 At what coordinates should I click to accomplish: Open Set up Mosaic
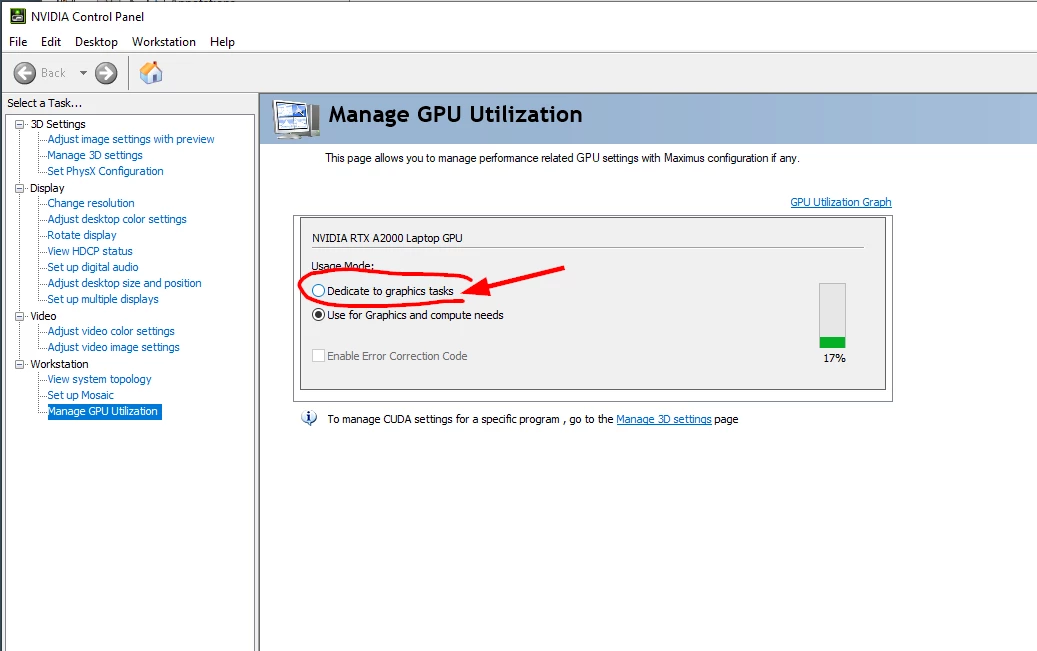coord(81,395)
